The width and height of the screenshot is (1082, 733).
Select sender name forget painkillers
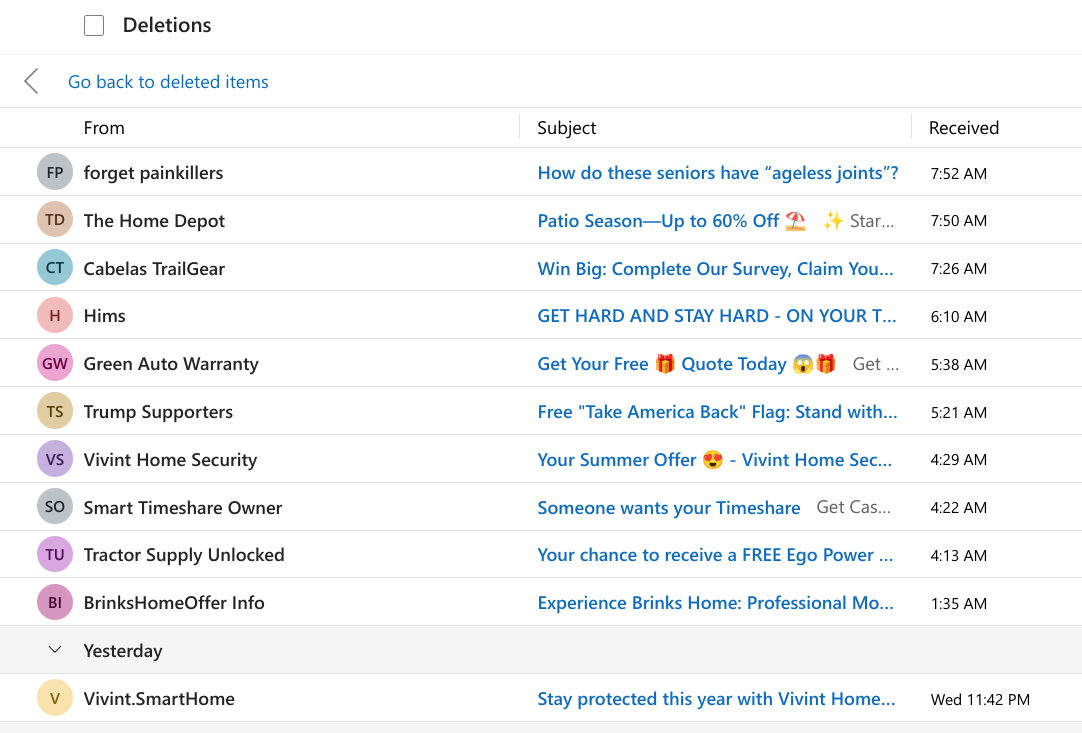pyautogui.click(x=153, y=173)
